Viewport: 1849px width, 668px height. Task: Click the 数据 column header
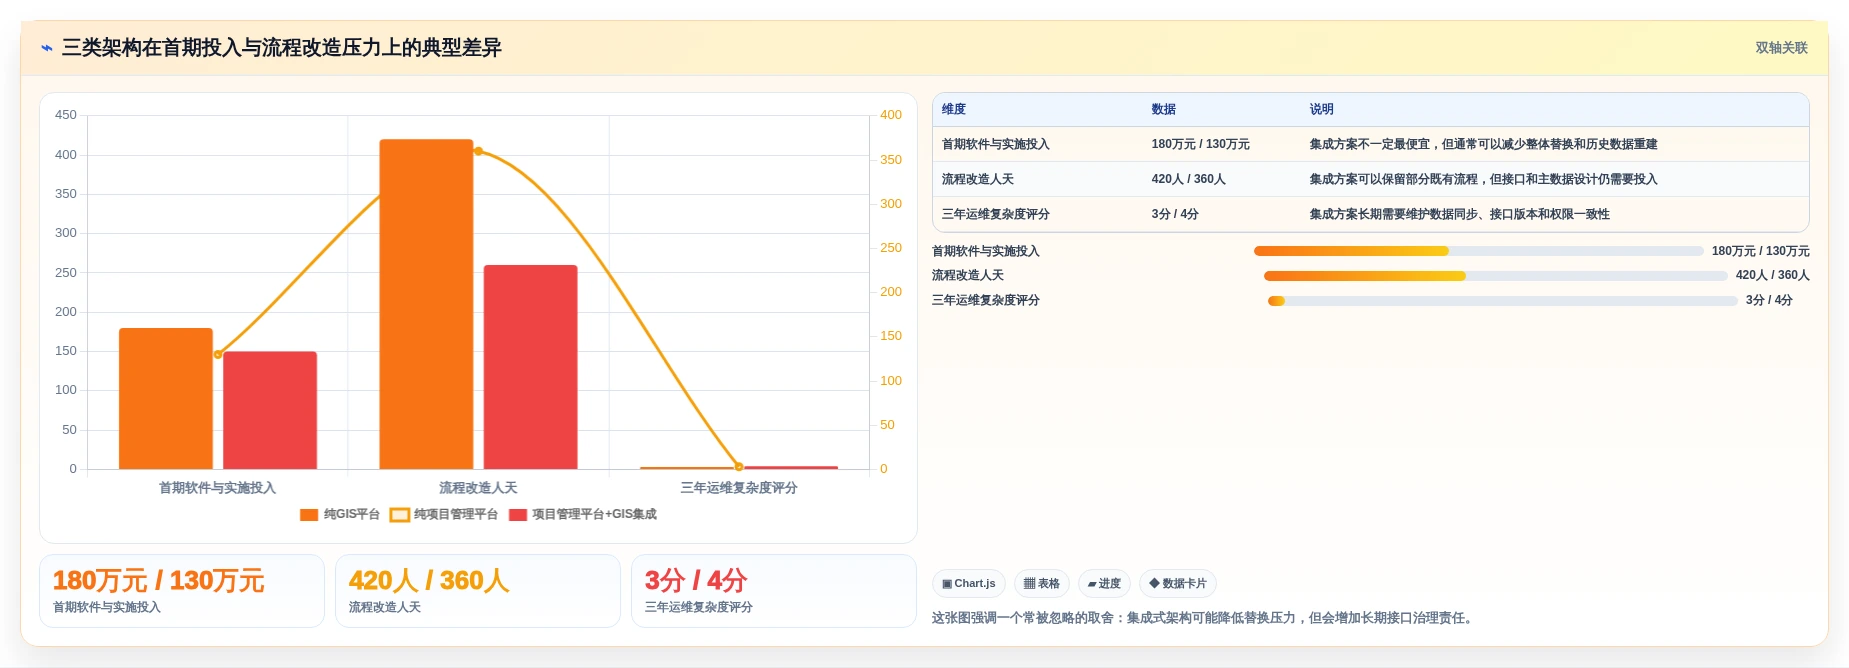coord(1163,109)
